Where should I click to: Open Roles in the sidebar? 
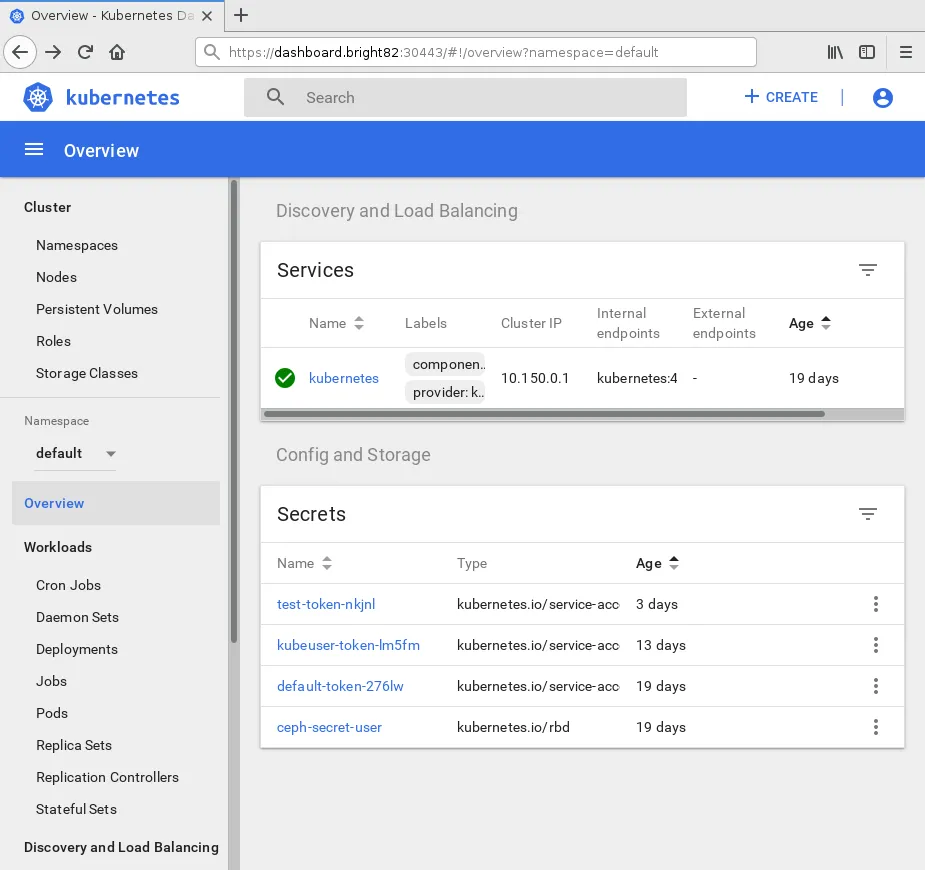tap(53, 341)
